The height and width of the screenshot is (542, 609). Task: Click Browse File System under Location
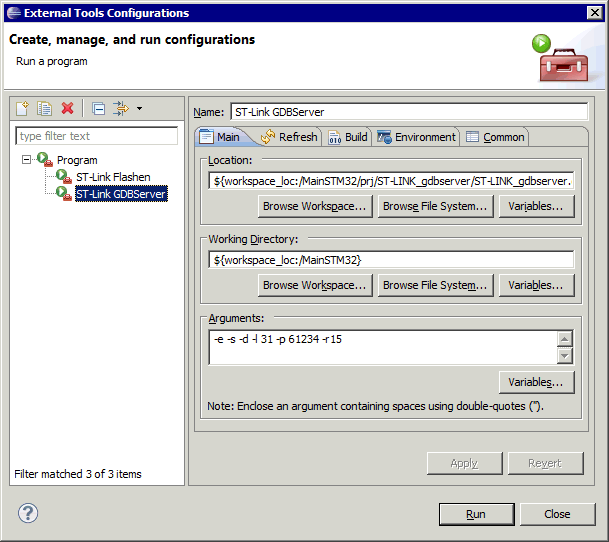pos(435,206)
